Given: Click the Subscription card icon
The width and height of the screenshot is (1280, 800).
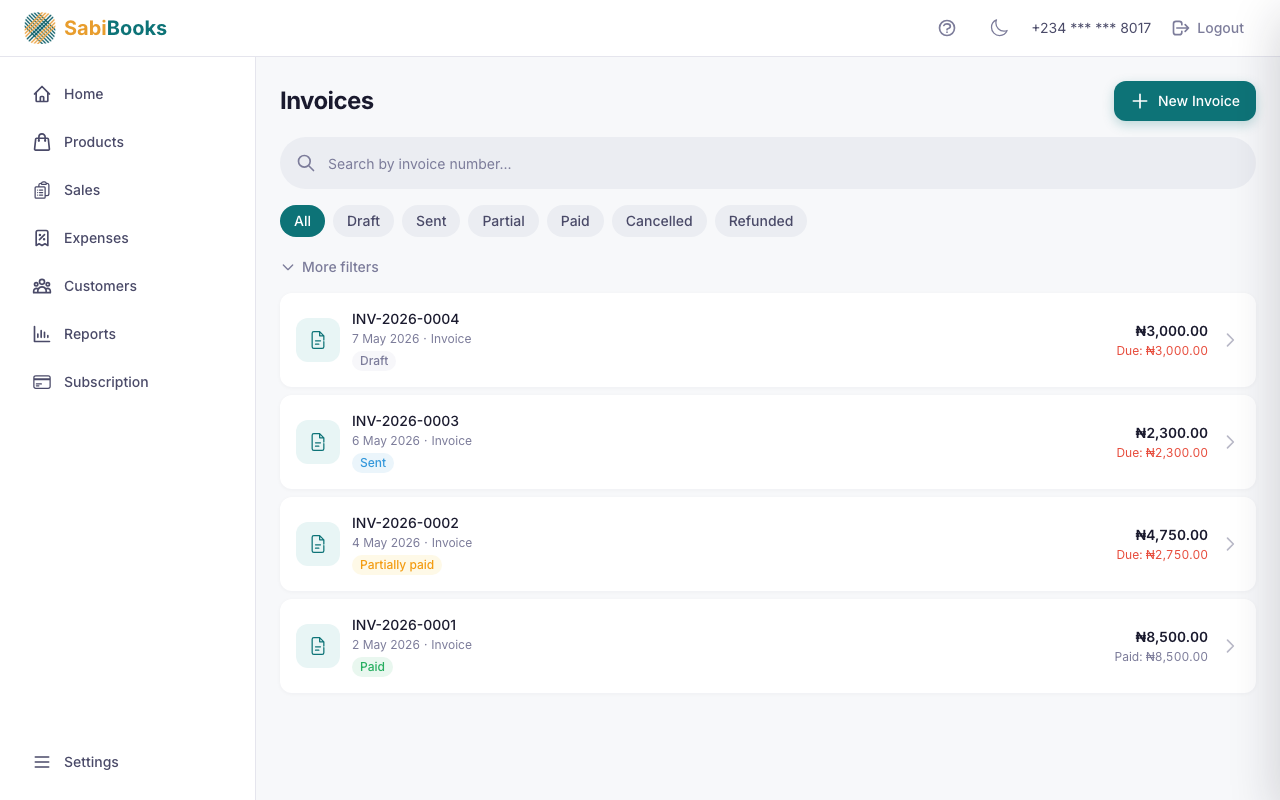Looking at the screenshot, I should tap(42, 382).
